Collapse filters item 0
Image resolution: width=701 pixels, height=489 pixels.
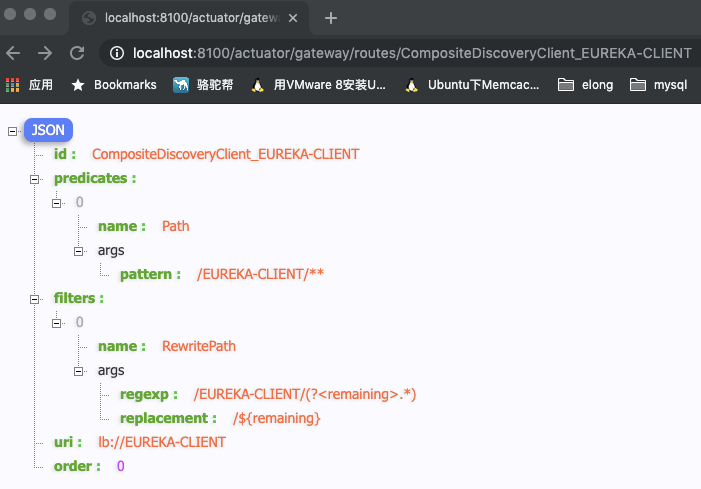click(x=56, y=323)
